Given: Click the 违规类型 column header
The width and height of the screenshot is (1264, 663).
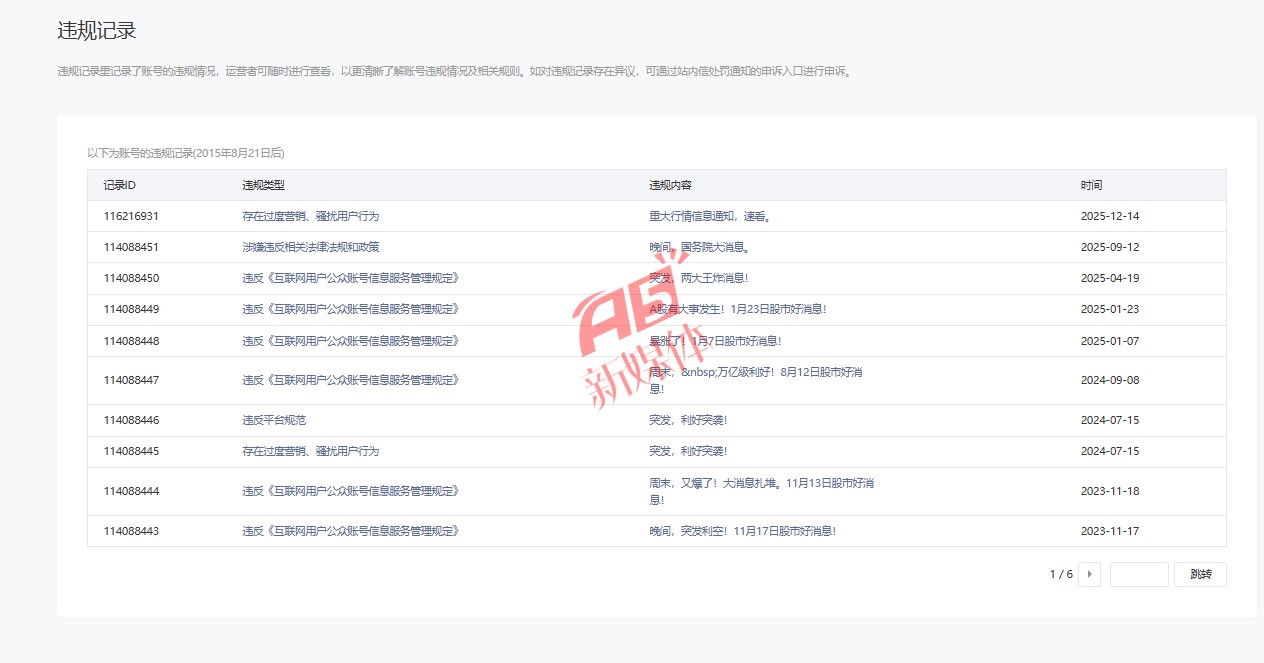Looking at the screenshot, I should [263, 185].
